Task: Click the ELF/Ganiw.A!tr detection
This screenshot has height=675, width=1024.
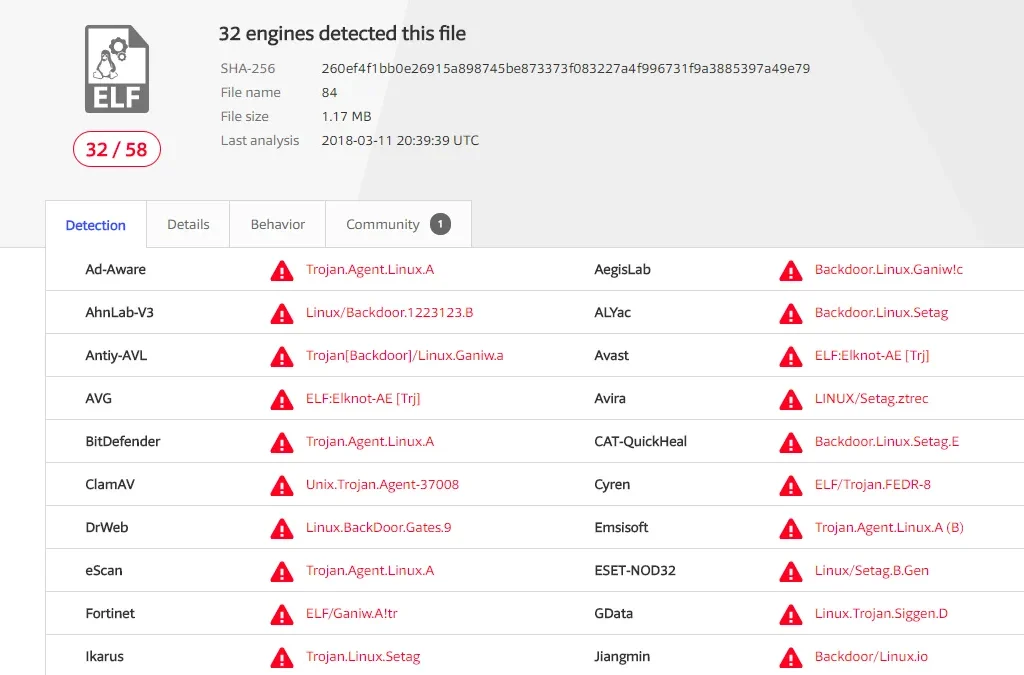Action: click(351, 614)
